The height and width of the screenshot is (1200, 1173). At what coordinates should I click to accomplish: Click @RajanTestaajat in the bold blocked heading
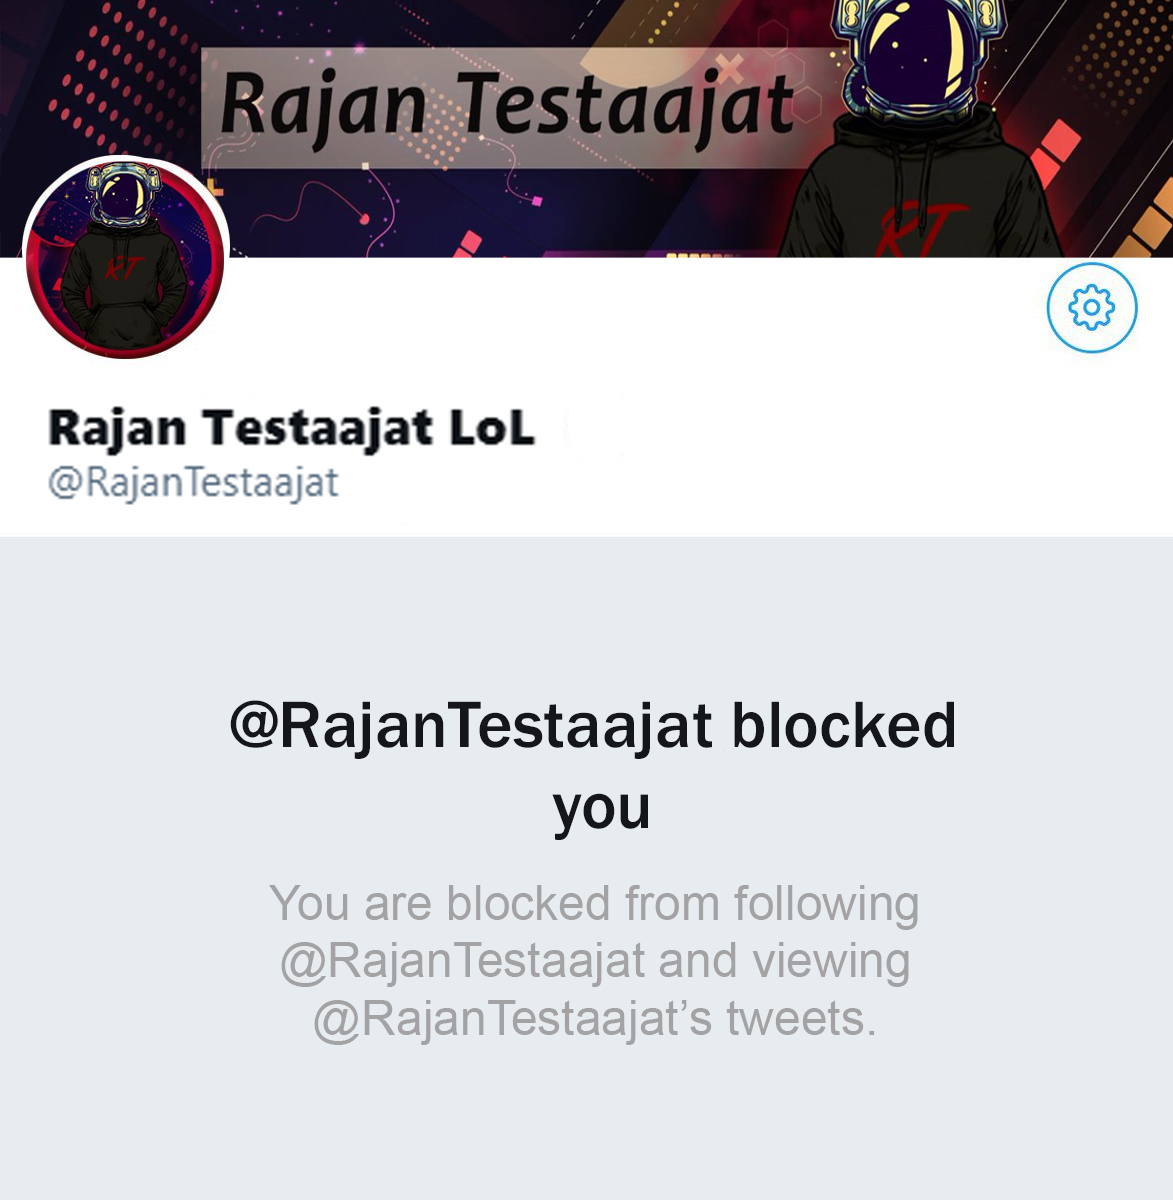coord(471,726)
